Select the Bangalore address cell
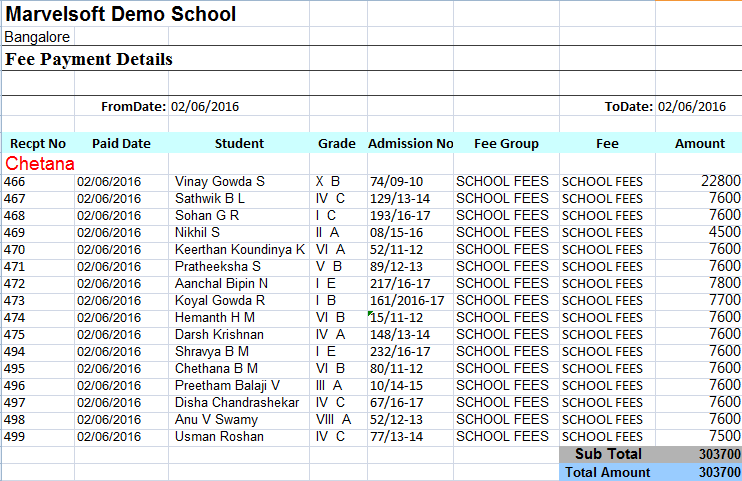 pyautogui.click(x=38, y=37)
